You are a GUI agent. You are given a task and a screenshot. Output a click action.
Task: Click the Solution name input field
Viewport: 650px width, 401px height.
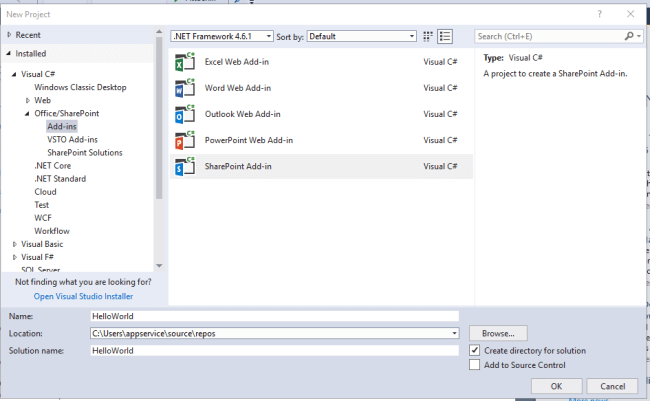(x=274, y=350)
